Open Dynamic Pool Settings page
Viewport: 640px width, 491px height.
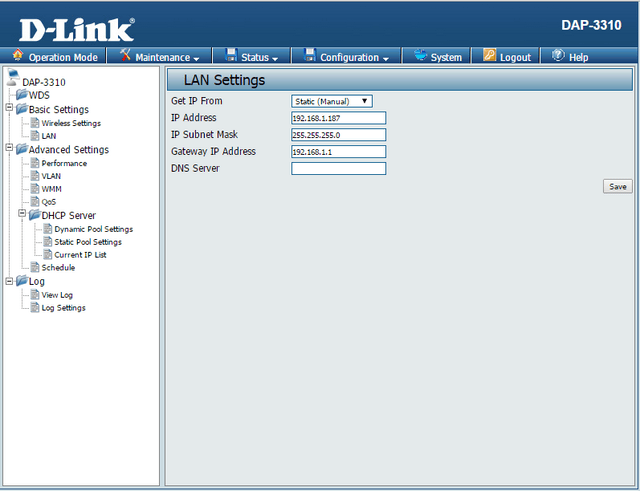pyautogui.click(x=93, y=229)
